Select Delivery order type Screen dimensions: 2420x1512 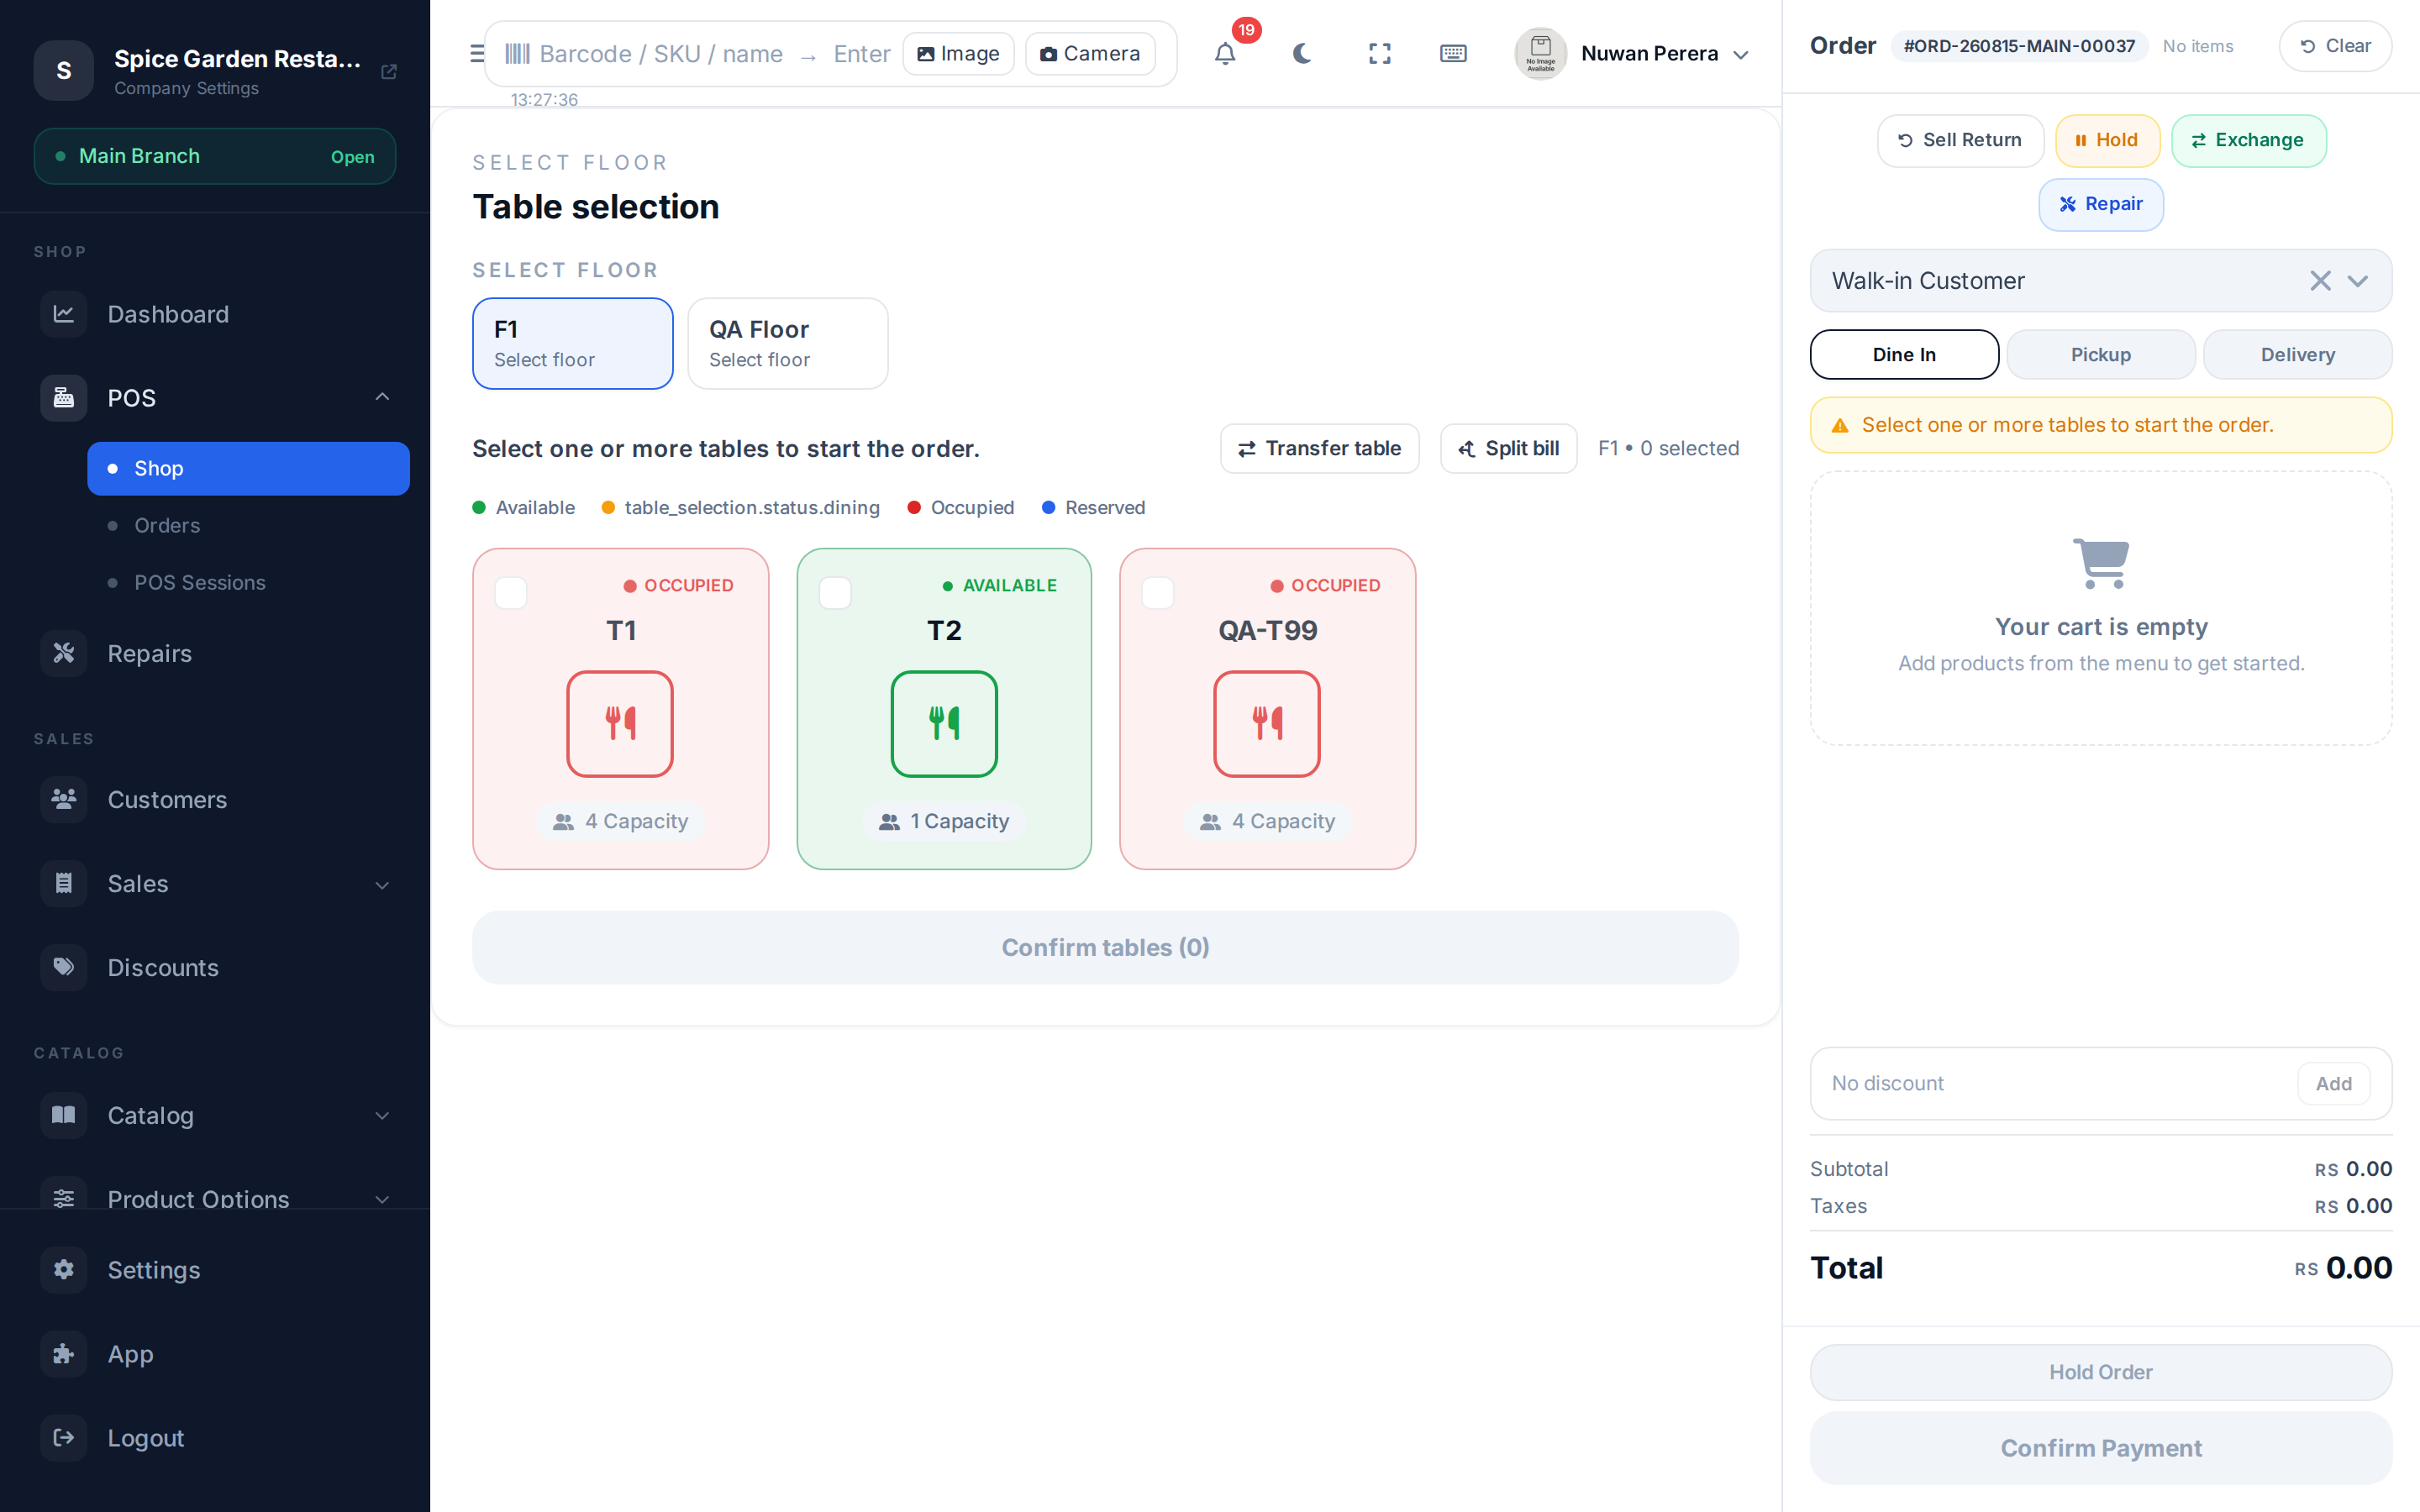coord(2298,354)
